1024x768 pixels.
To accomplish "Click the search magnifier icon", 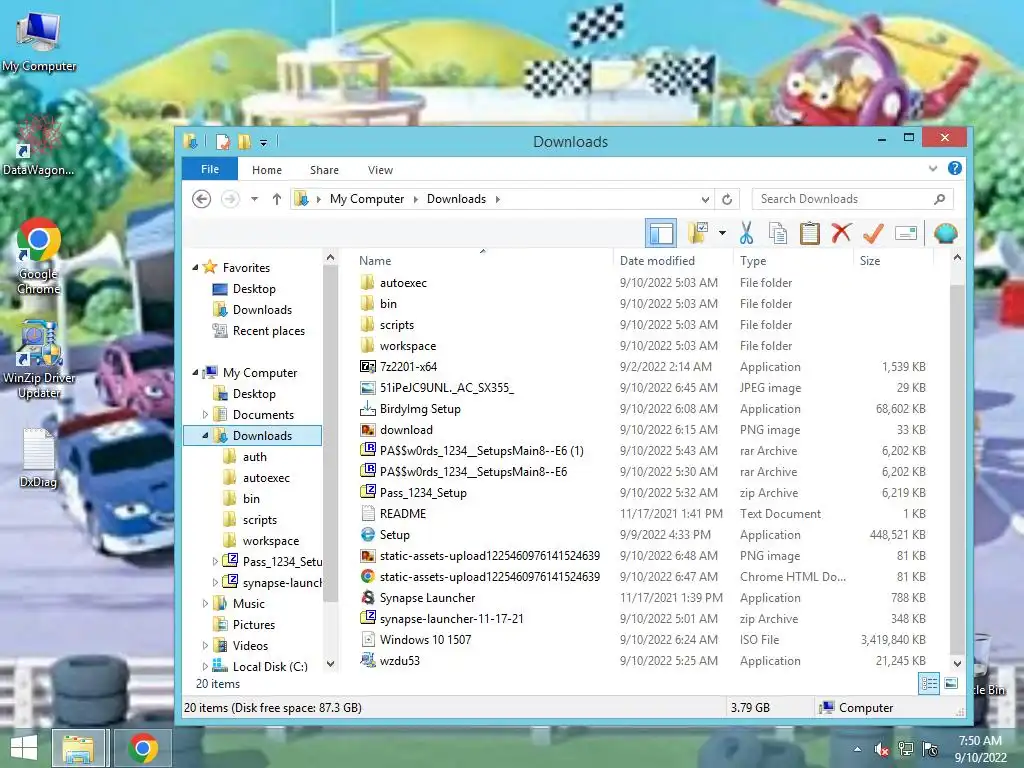I will tap(940, 199).
